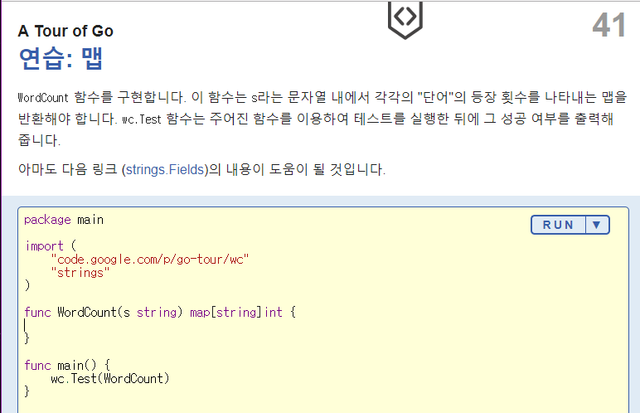Click the func main() line
The image size is (640, 413).
click(x=67, y=365)
